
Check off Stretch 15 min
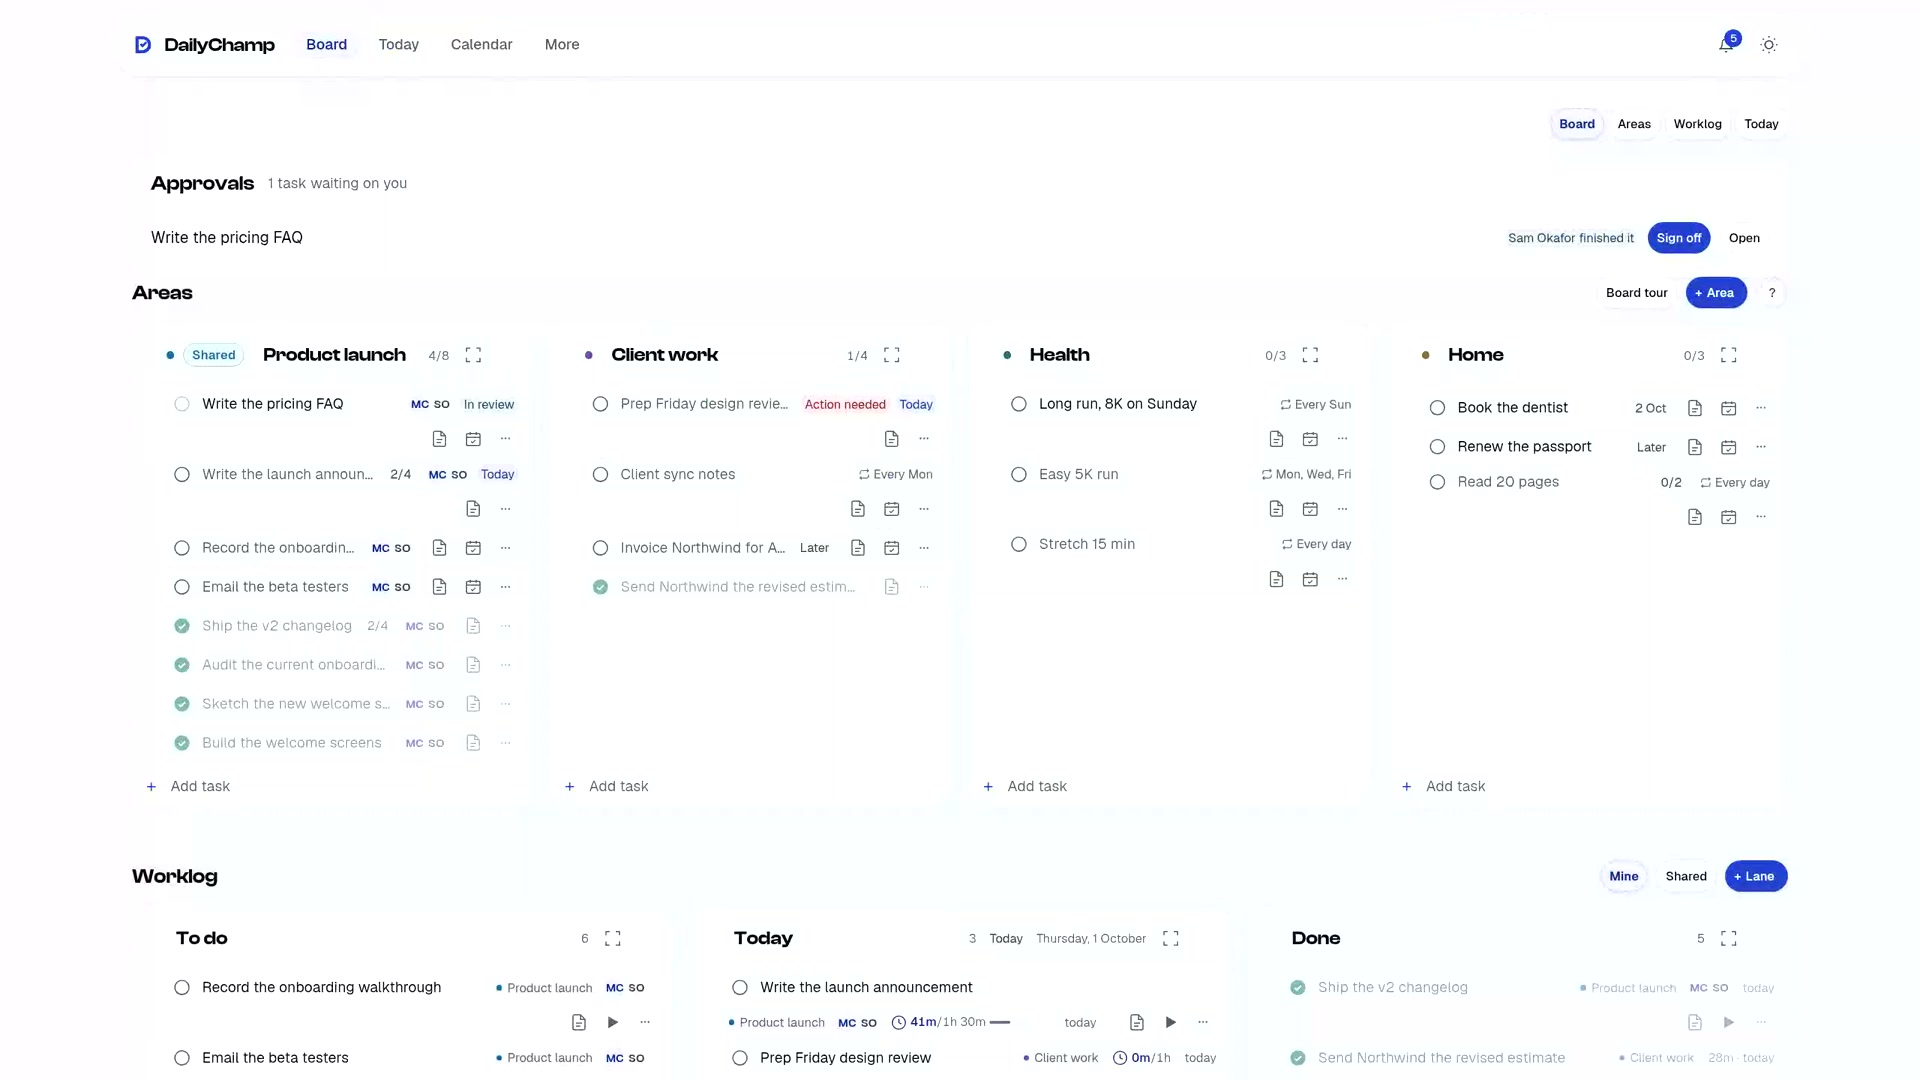tap(1019, 544)
